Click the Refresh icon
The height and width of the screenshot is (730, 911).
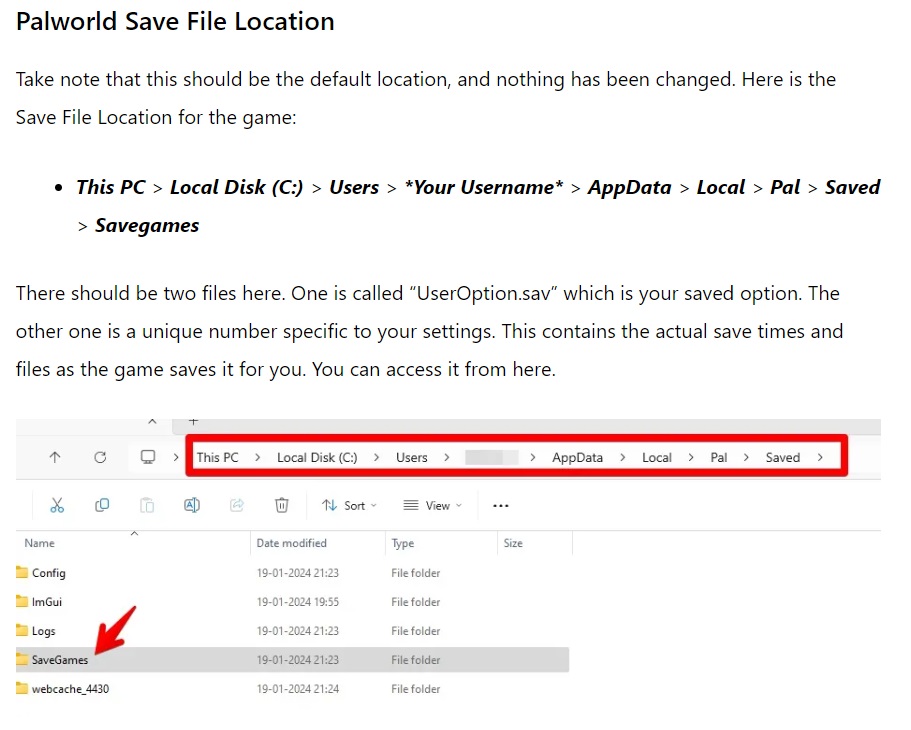[x=100, y=457]
